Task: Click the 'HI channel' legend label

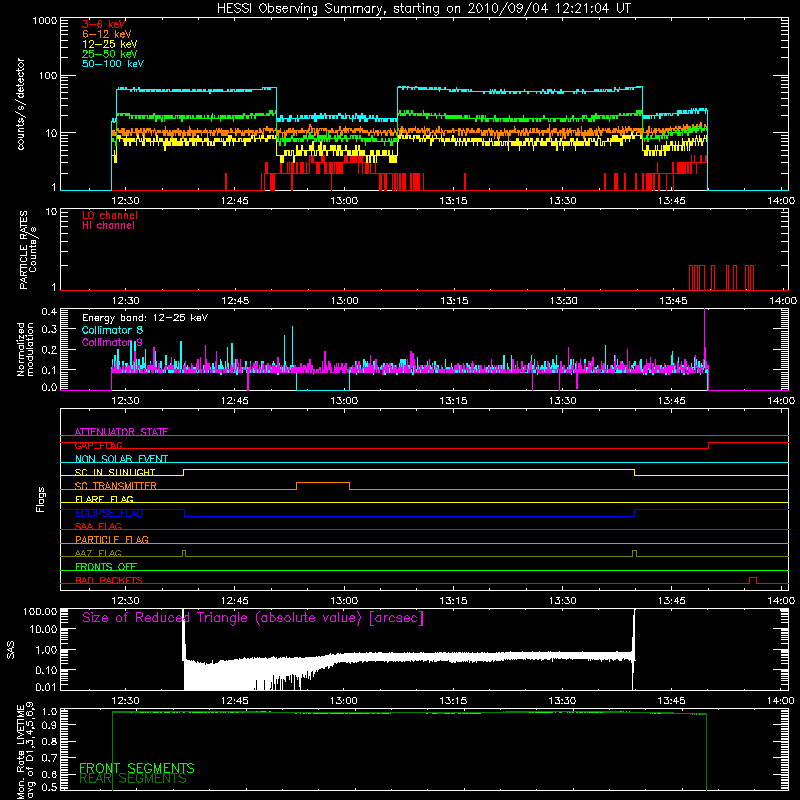Action: (x=108, y=226)
